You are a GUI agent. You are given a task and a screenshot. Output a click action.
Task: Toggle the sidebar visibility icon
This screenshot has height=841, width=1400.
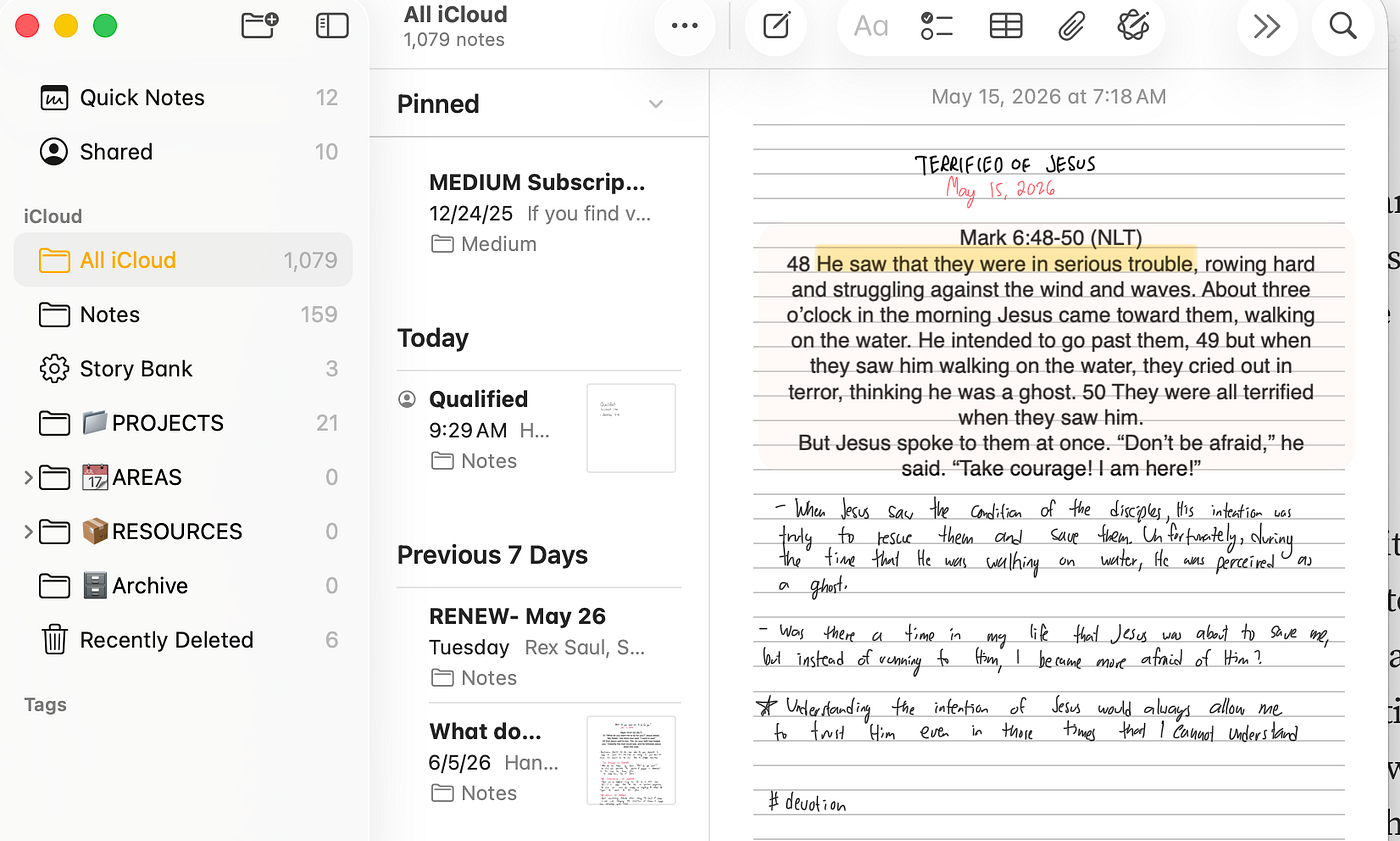tap(332, 25)
